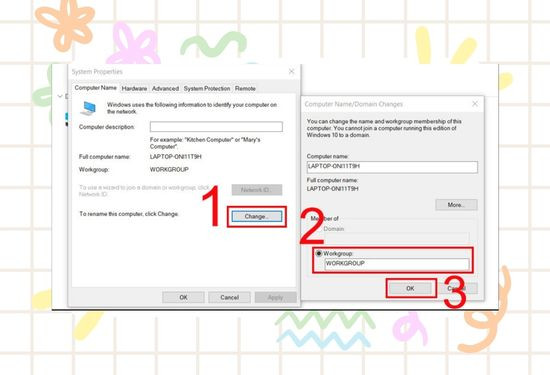The image size is (550, 375).
Task: Click the Change... button
Action: [256, 216]
